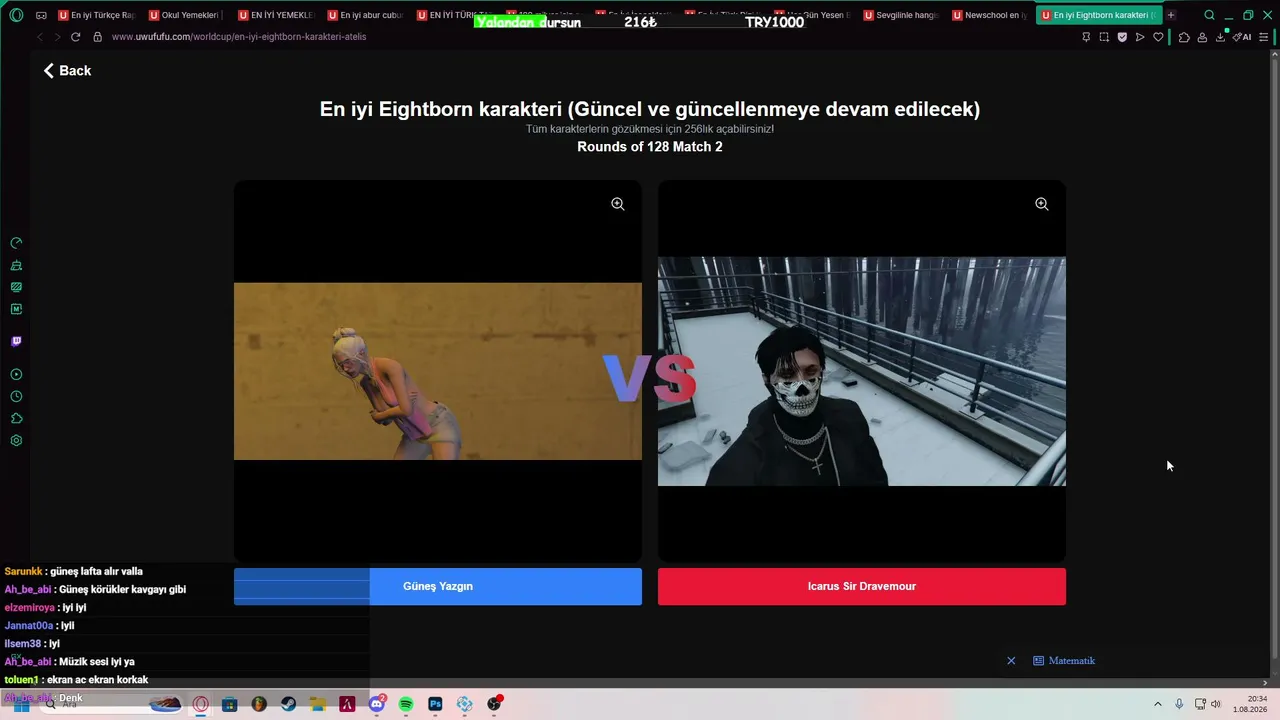The width and height of the screenshot is (1280, 720).
Task: Show hidden system tray icons
Action: tap(1158, 704)
